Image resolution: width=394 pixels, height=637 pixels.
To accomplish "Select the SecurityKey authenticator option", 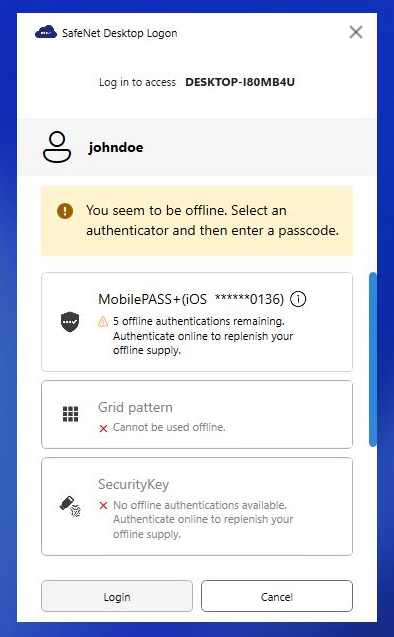I will [x=197, y=506].
